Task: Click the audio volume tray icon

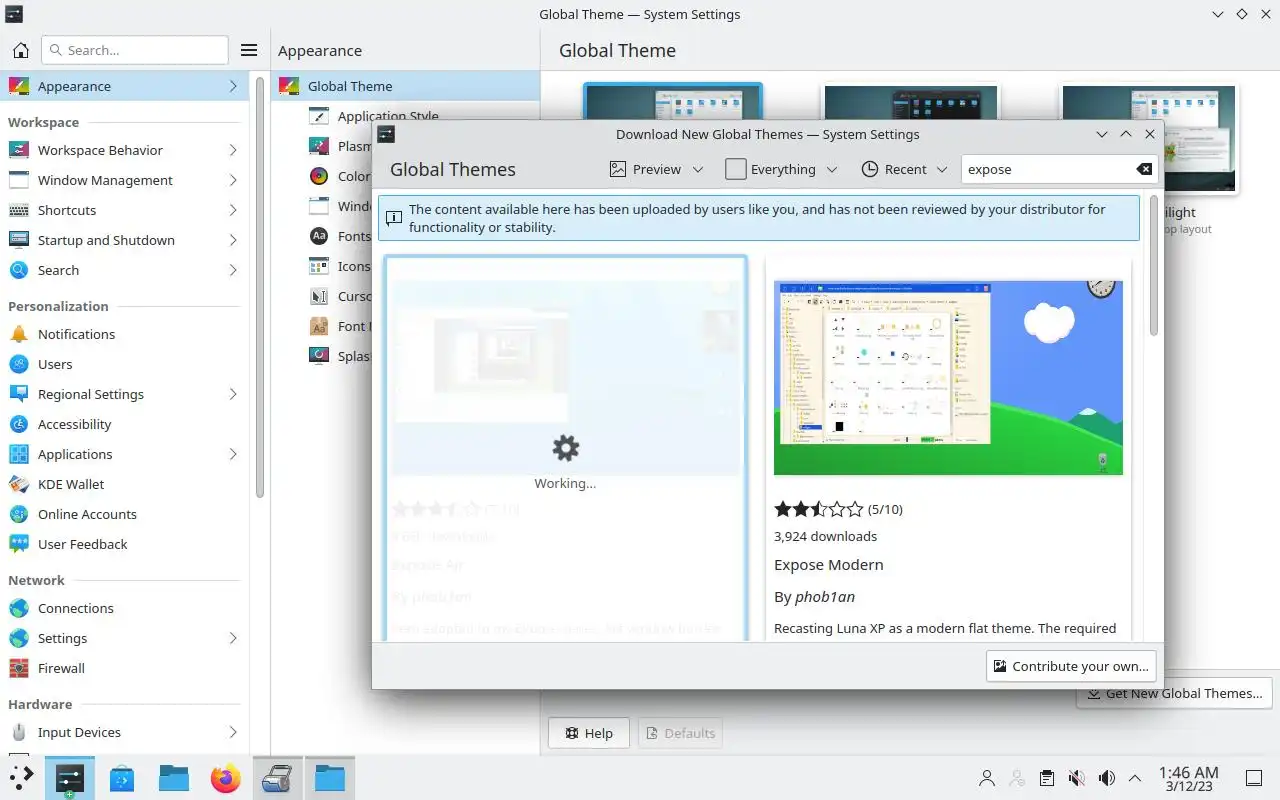Action: [1106, 778]
